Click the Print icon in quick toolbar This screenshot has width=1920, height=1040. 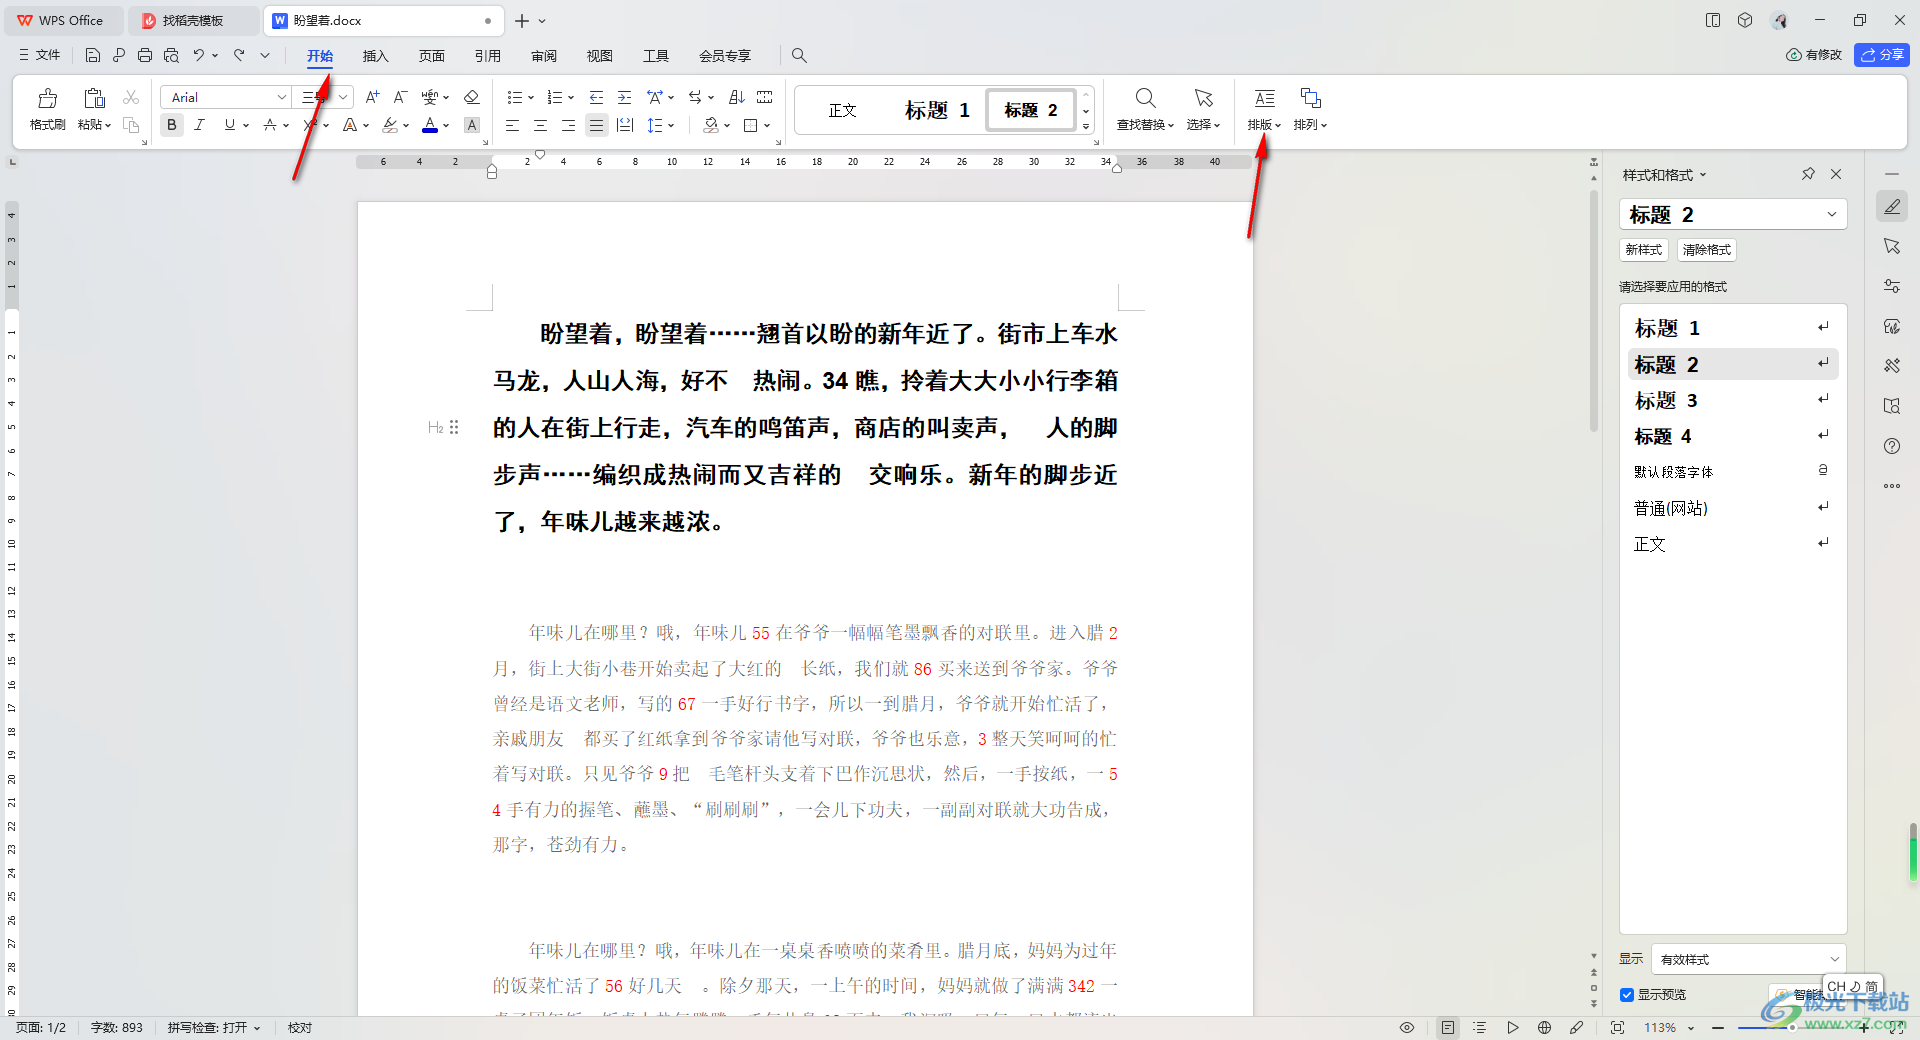tap(145, 55)
